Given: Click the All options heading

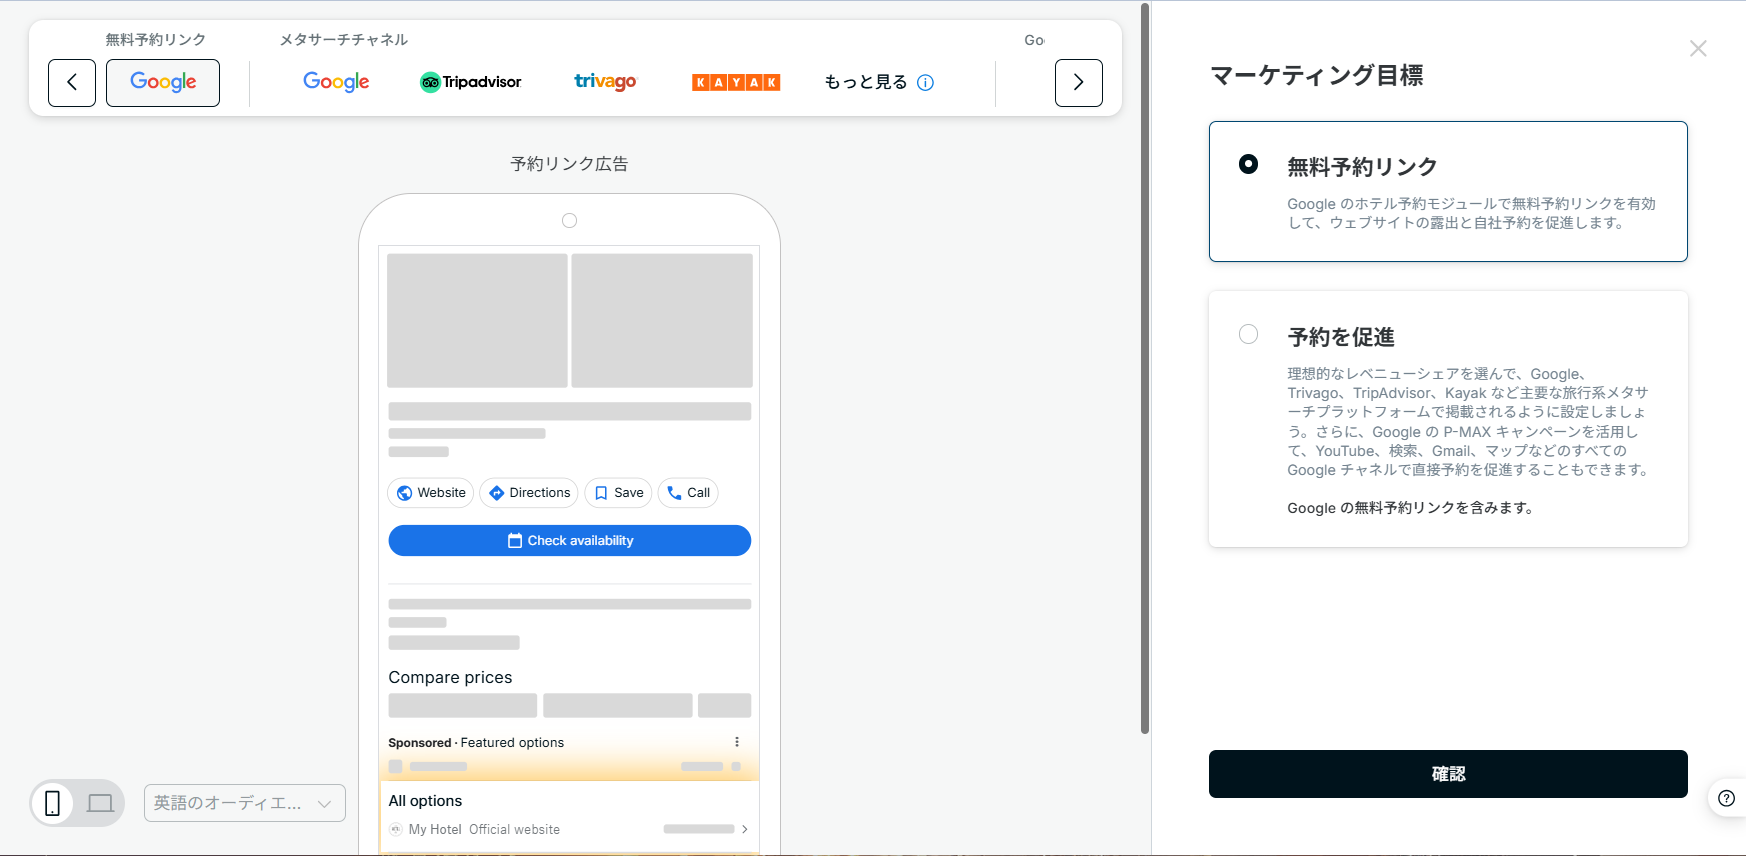Looking at the screenshot, I should pyautogui.click(x=425, y=801).
